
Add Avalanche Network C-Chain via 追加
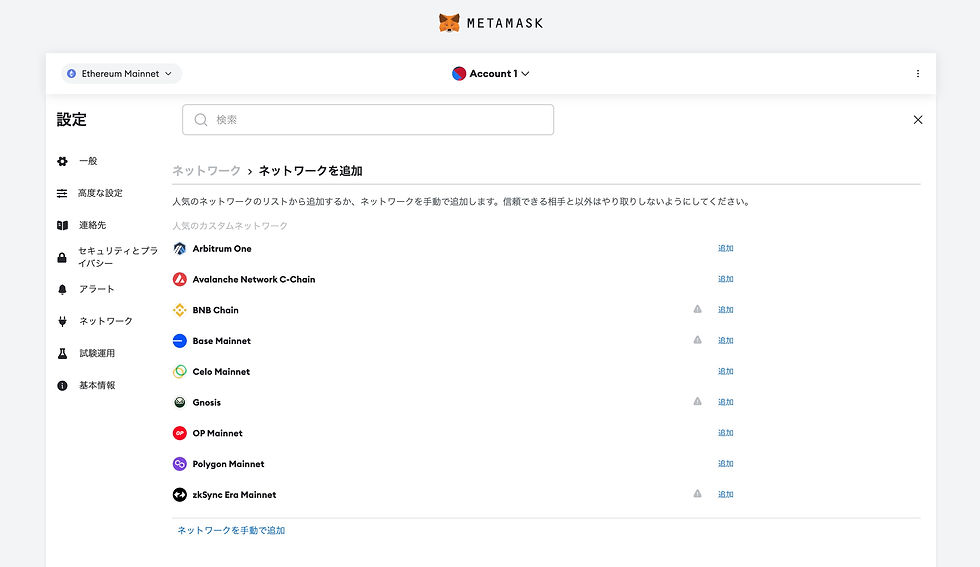click(x=725, y=279)
